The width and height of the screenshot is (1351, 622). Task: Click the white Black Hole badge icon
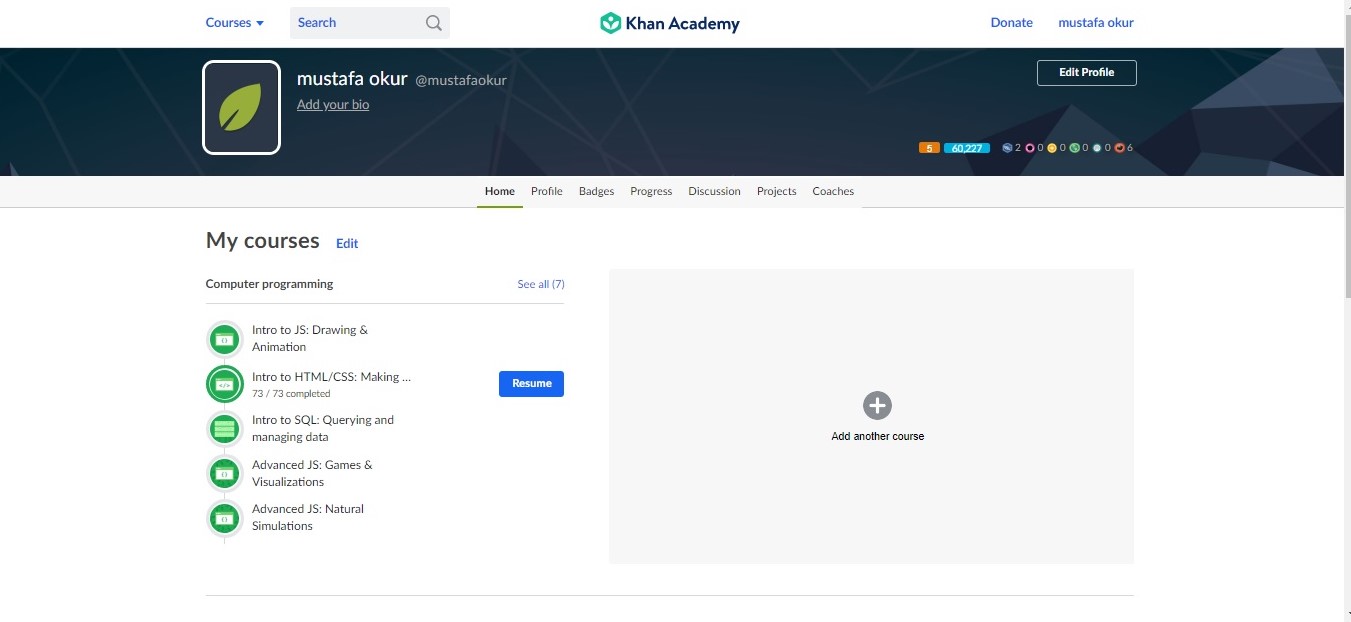tap(1097, 148)
